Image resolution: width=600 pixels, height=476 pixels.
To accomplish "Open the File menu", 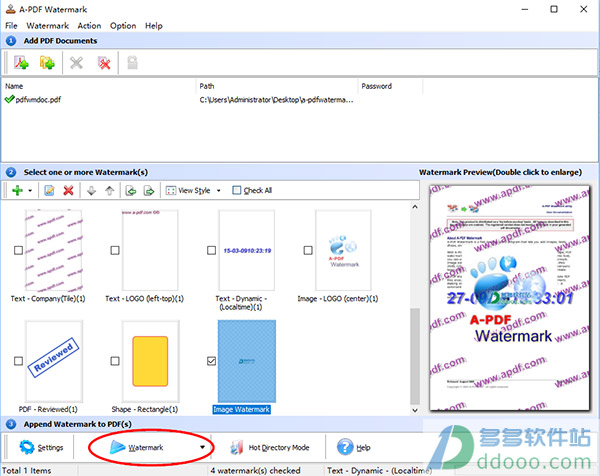I will click(x=11, y=26).
